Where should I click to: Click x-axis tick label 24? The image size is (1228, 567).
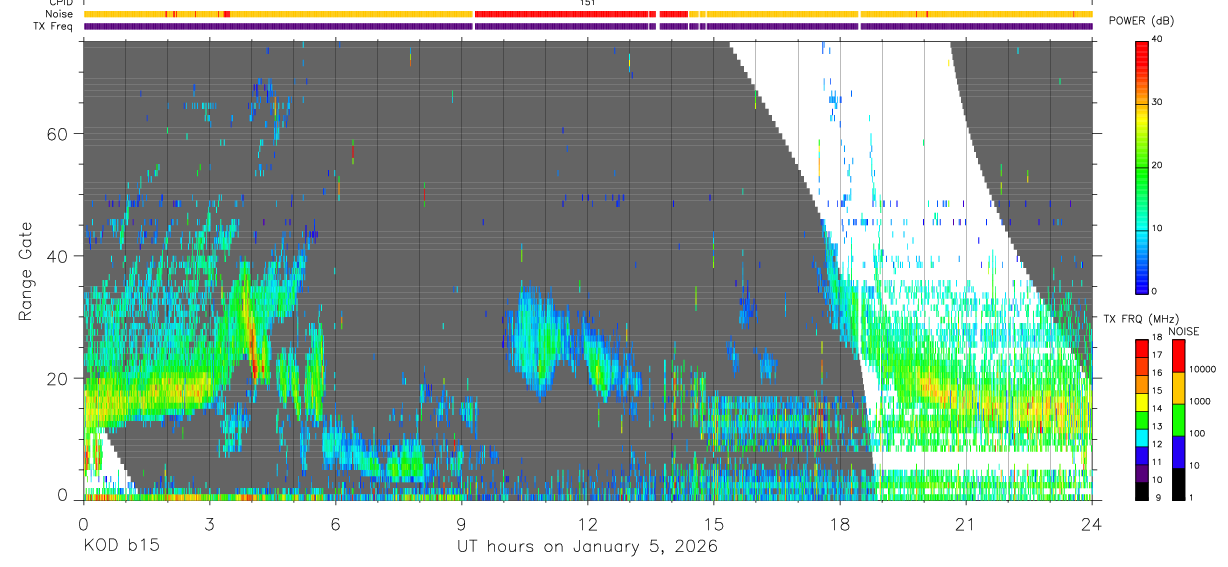pos(1091,523)
